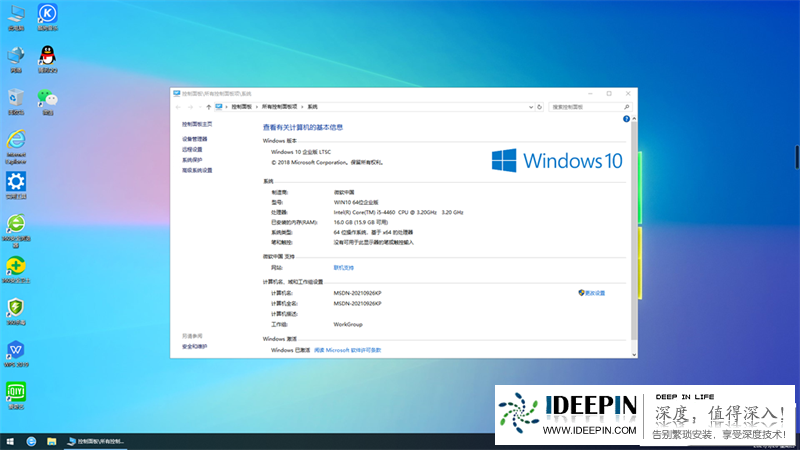Open the blue gear tool desktop icon
800x450 pixels.
coord(16,186)
